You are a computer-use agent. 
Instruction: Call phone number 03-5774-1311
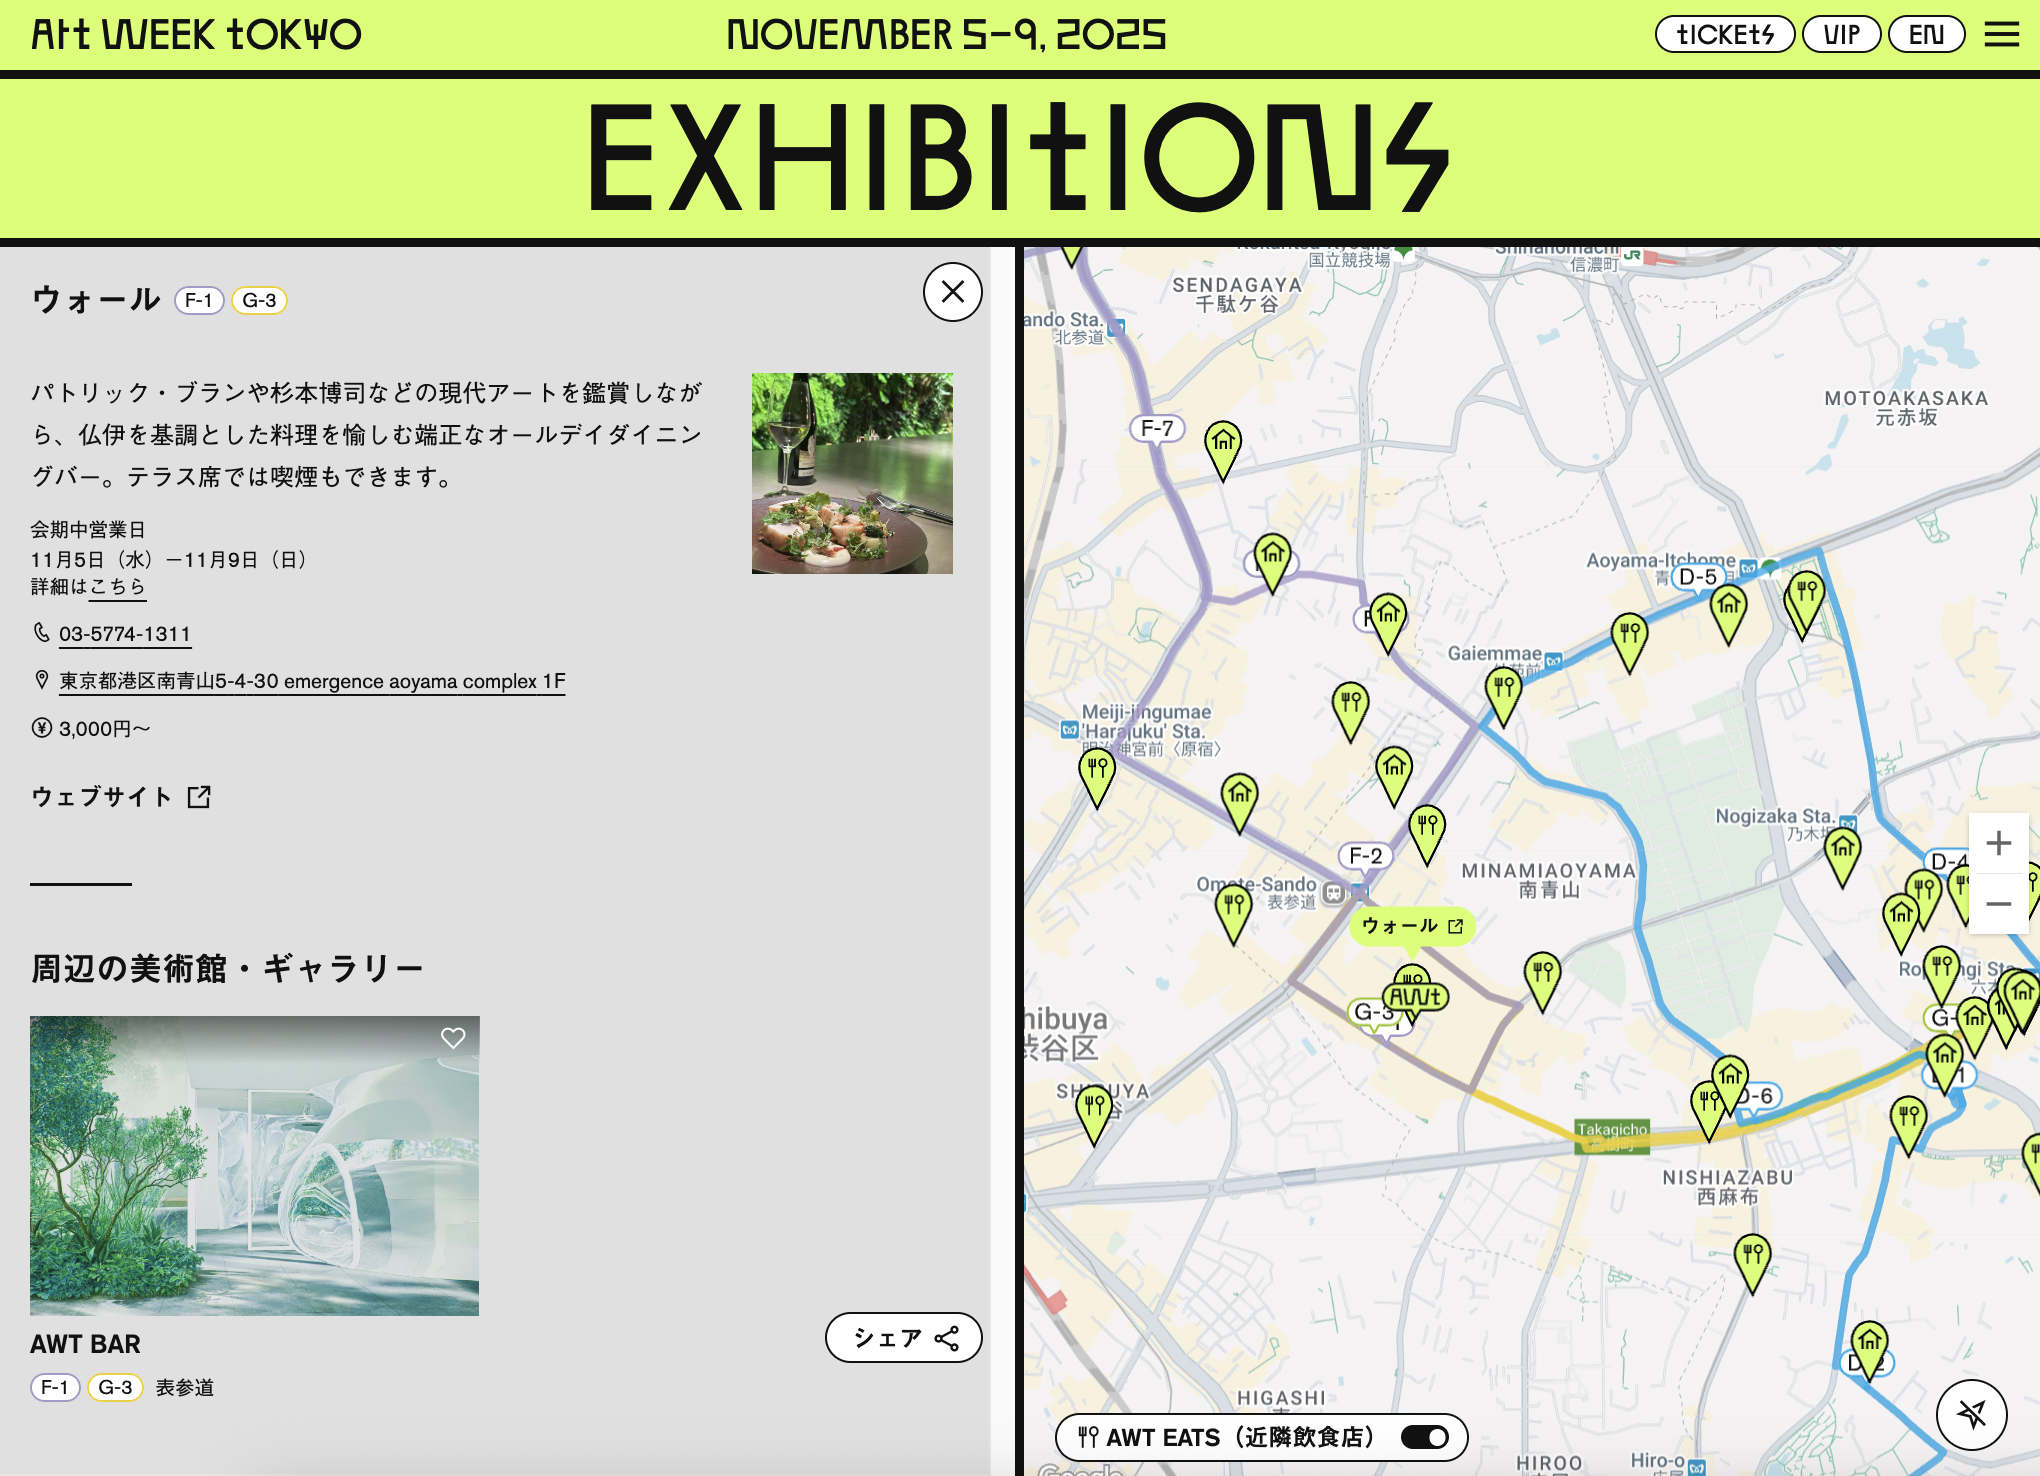click(x=124, y=634)
